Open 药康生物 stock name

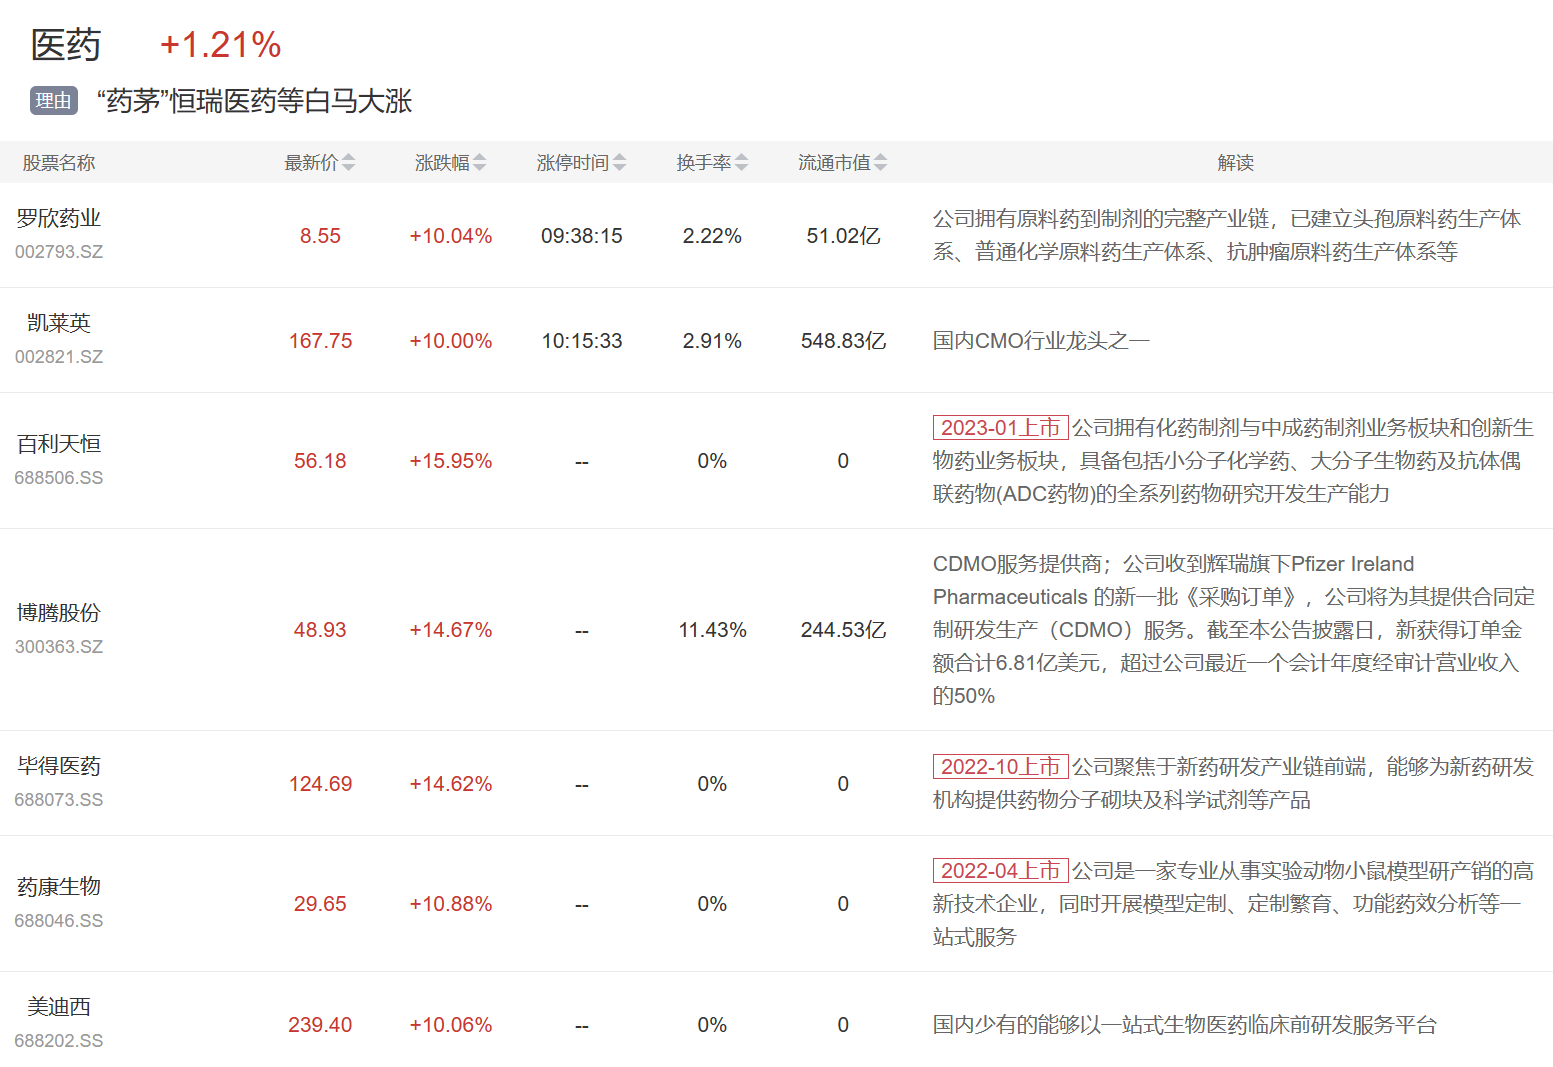point(59,887)
